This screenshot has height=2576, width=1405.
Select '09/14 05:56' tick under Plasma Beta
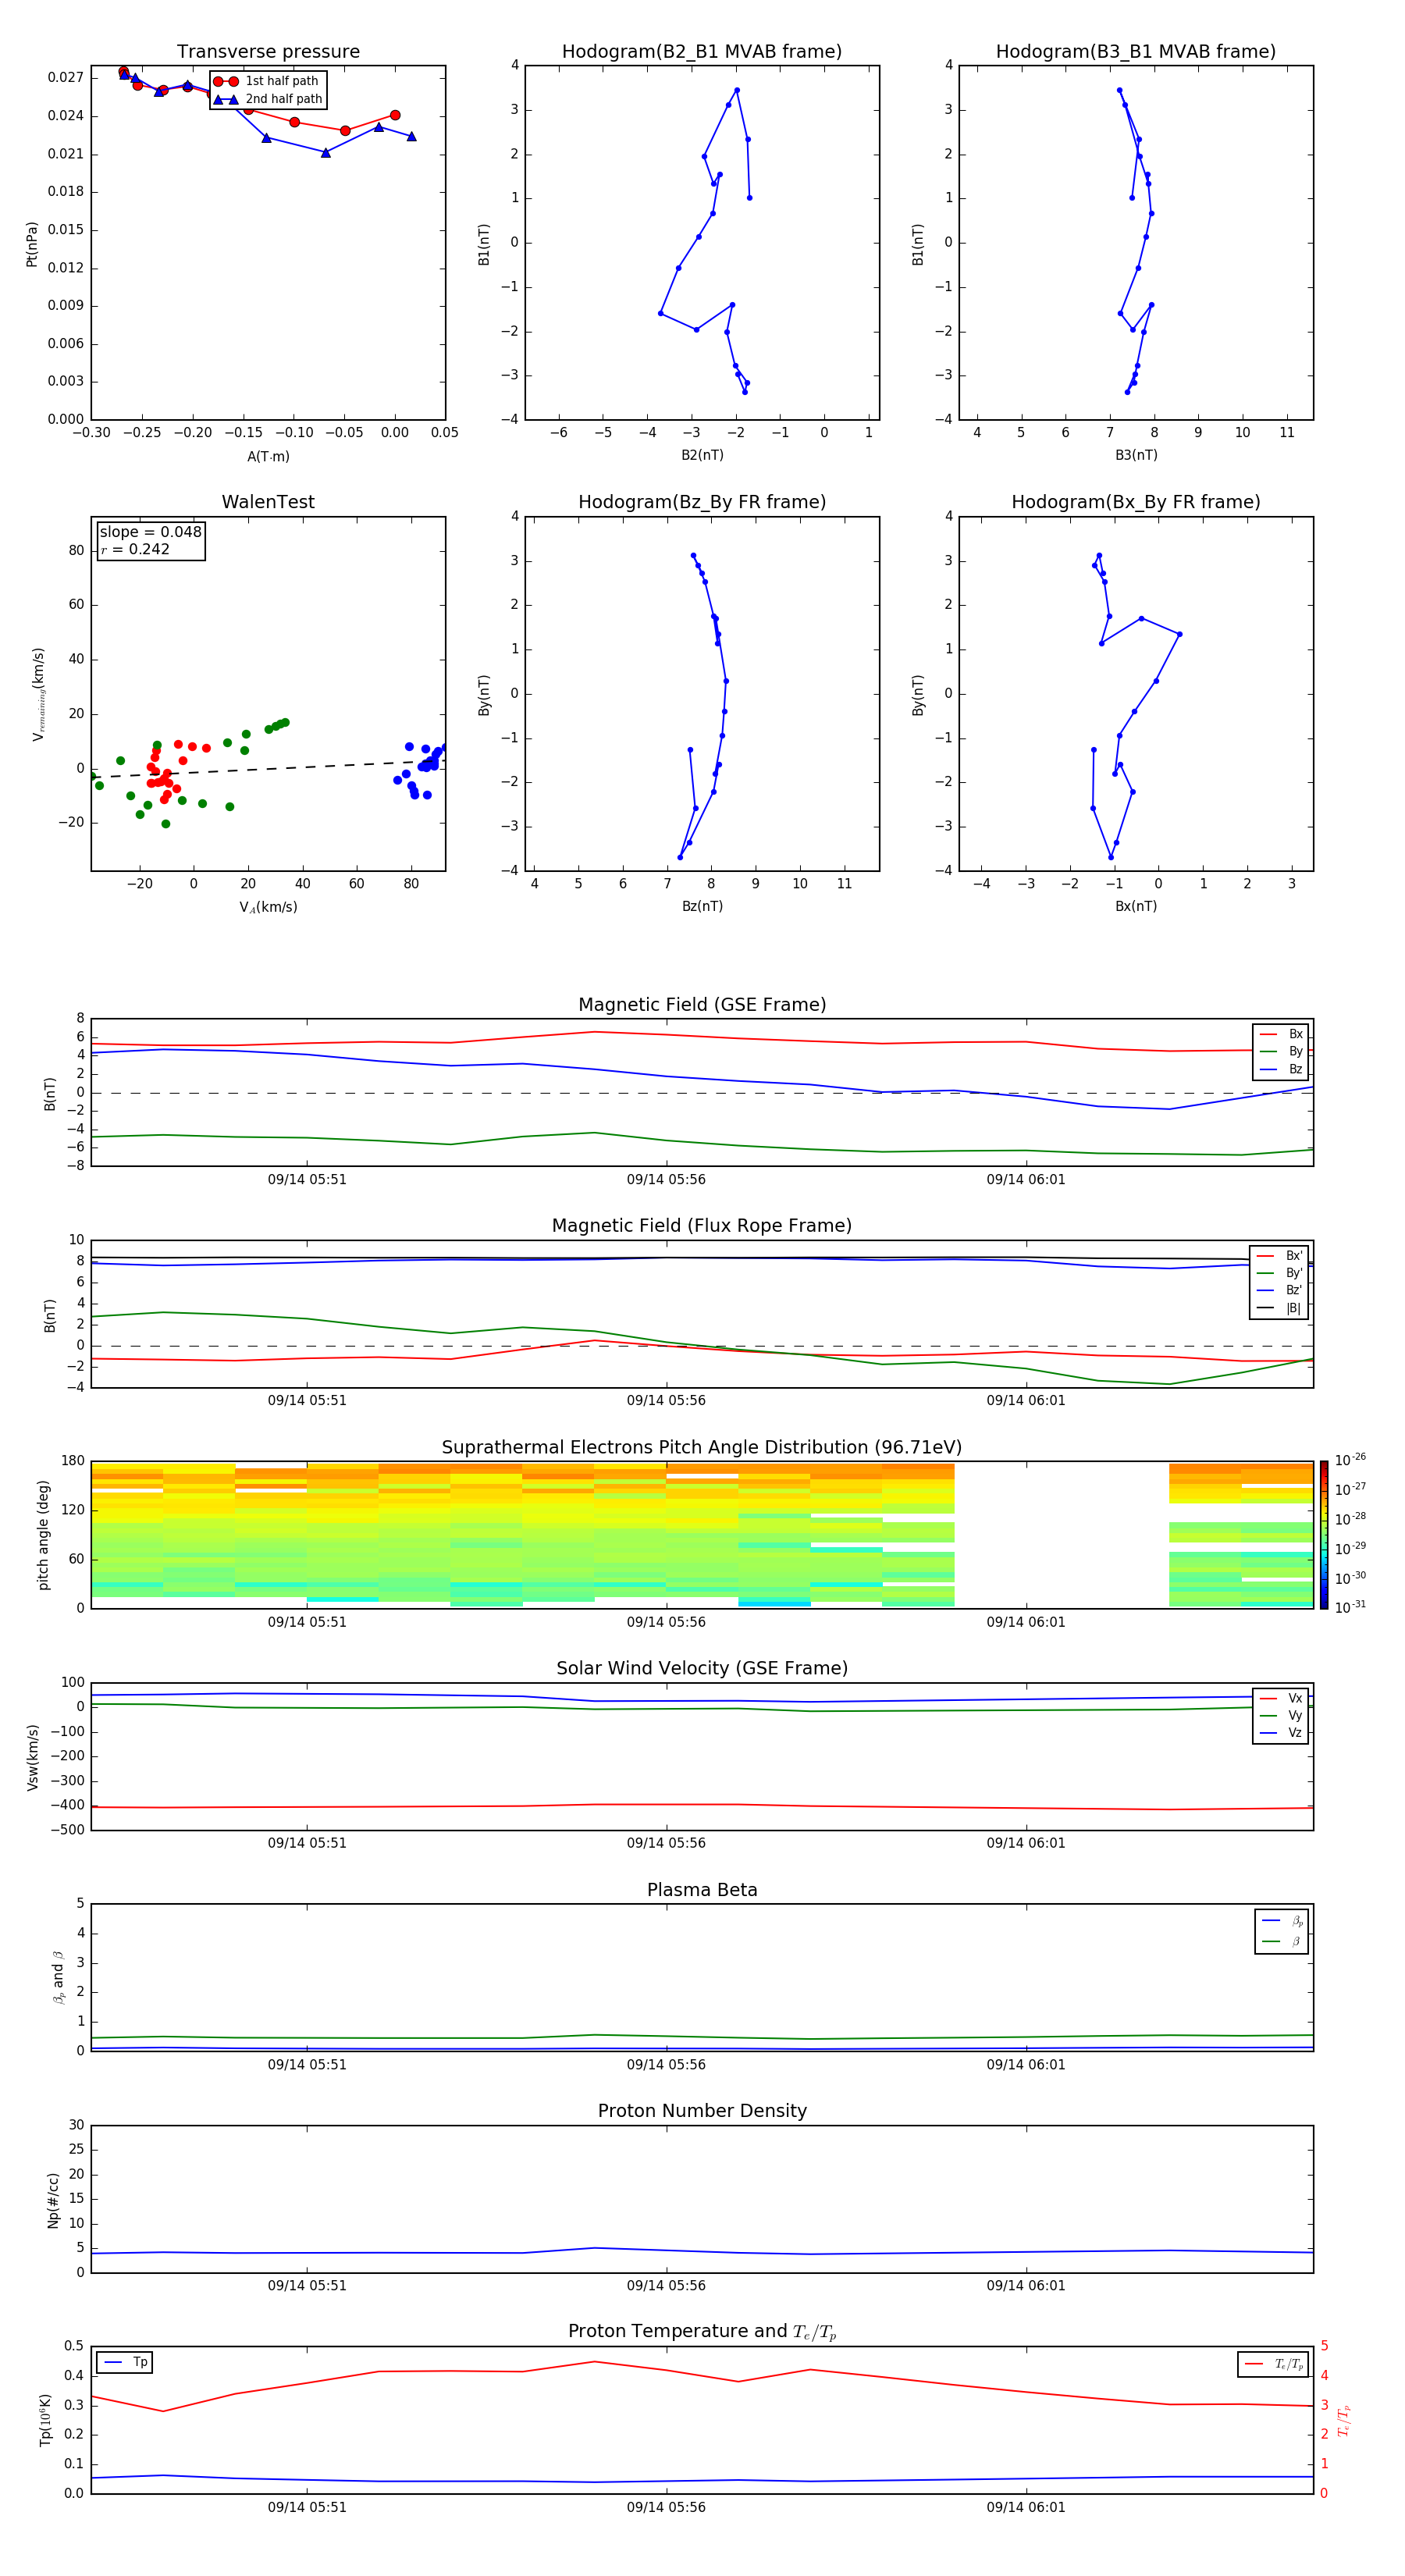click(x=666, y=2065)
